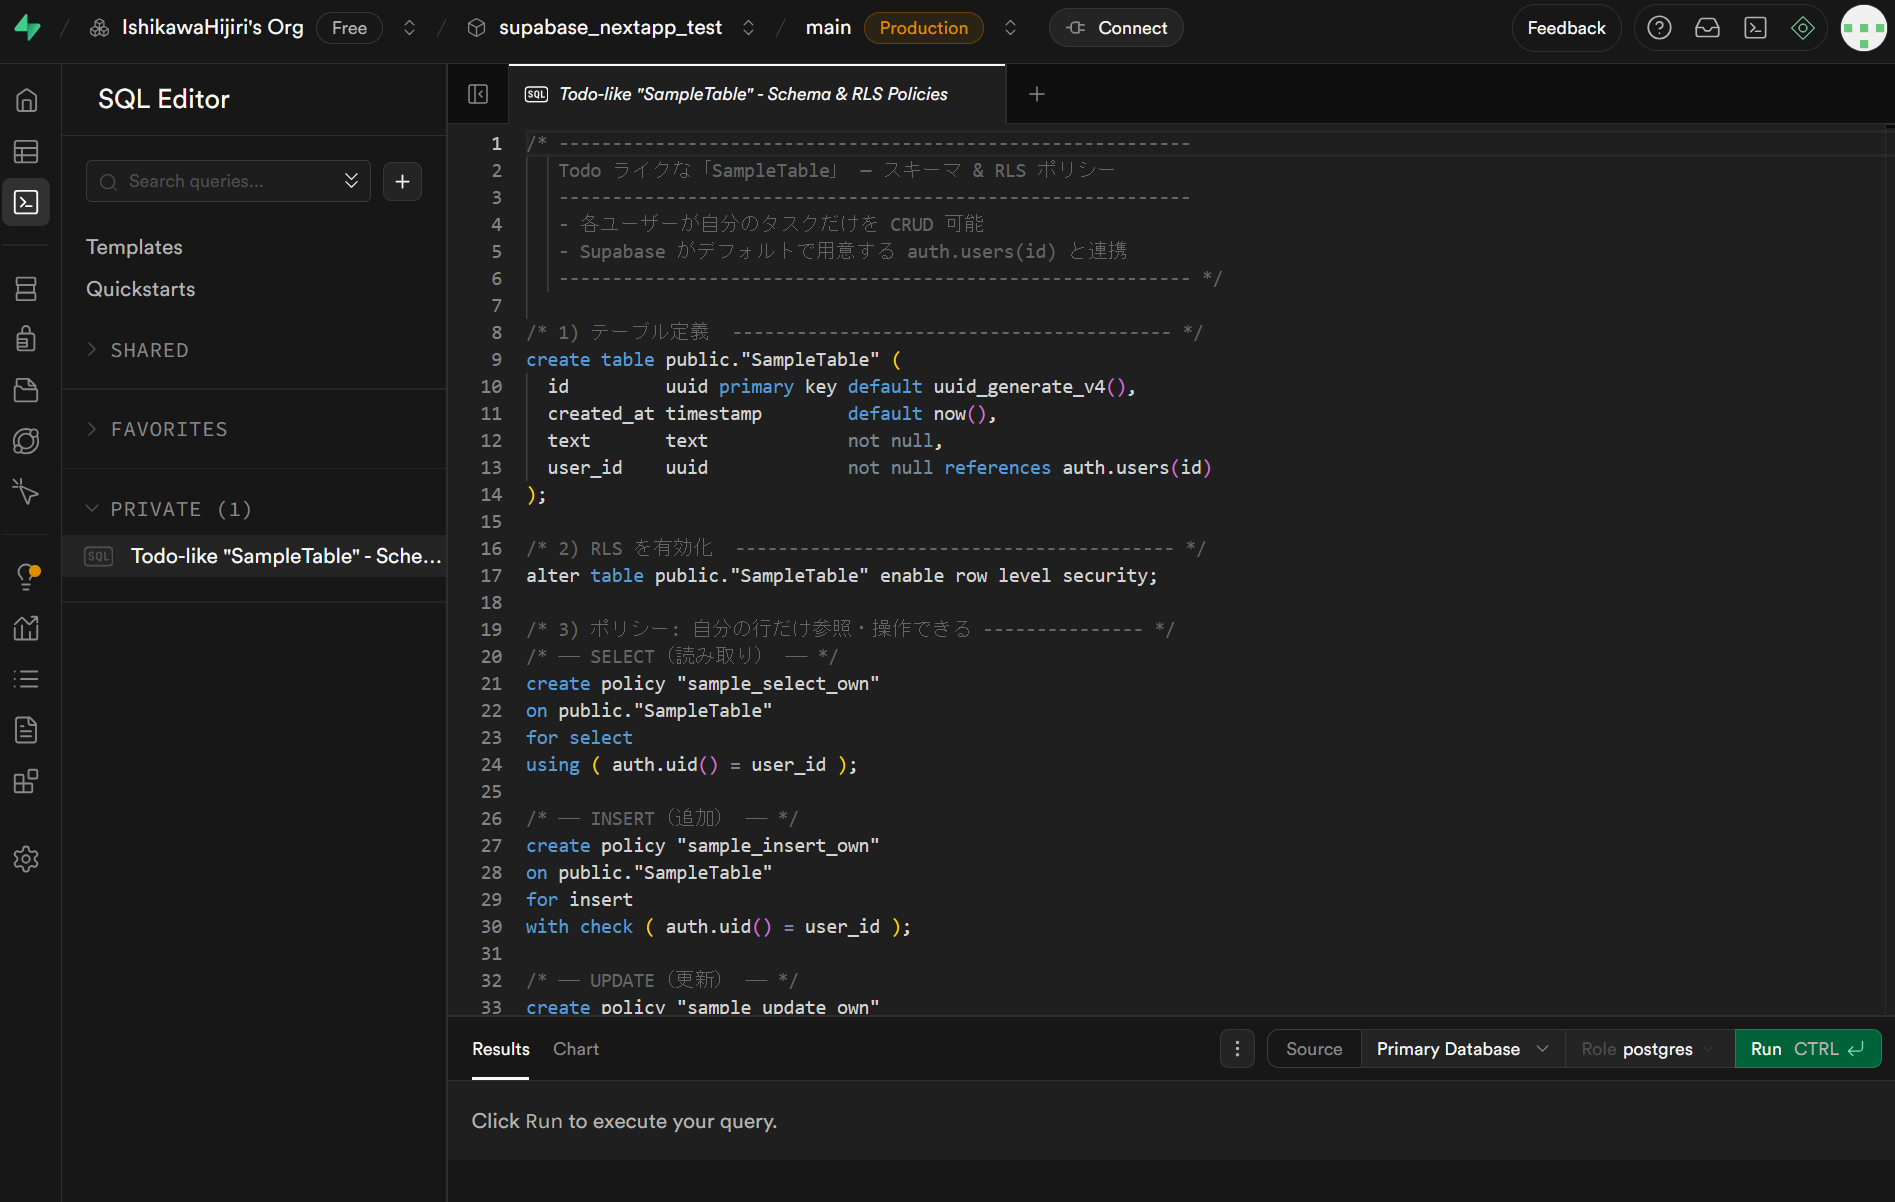Open the AI Assistant diamond icon
The height and width of the screenshot is (1202, 1895).
(1803, 28)
